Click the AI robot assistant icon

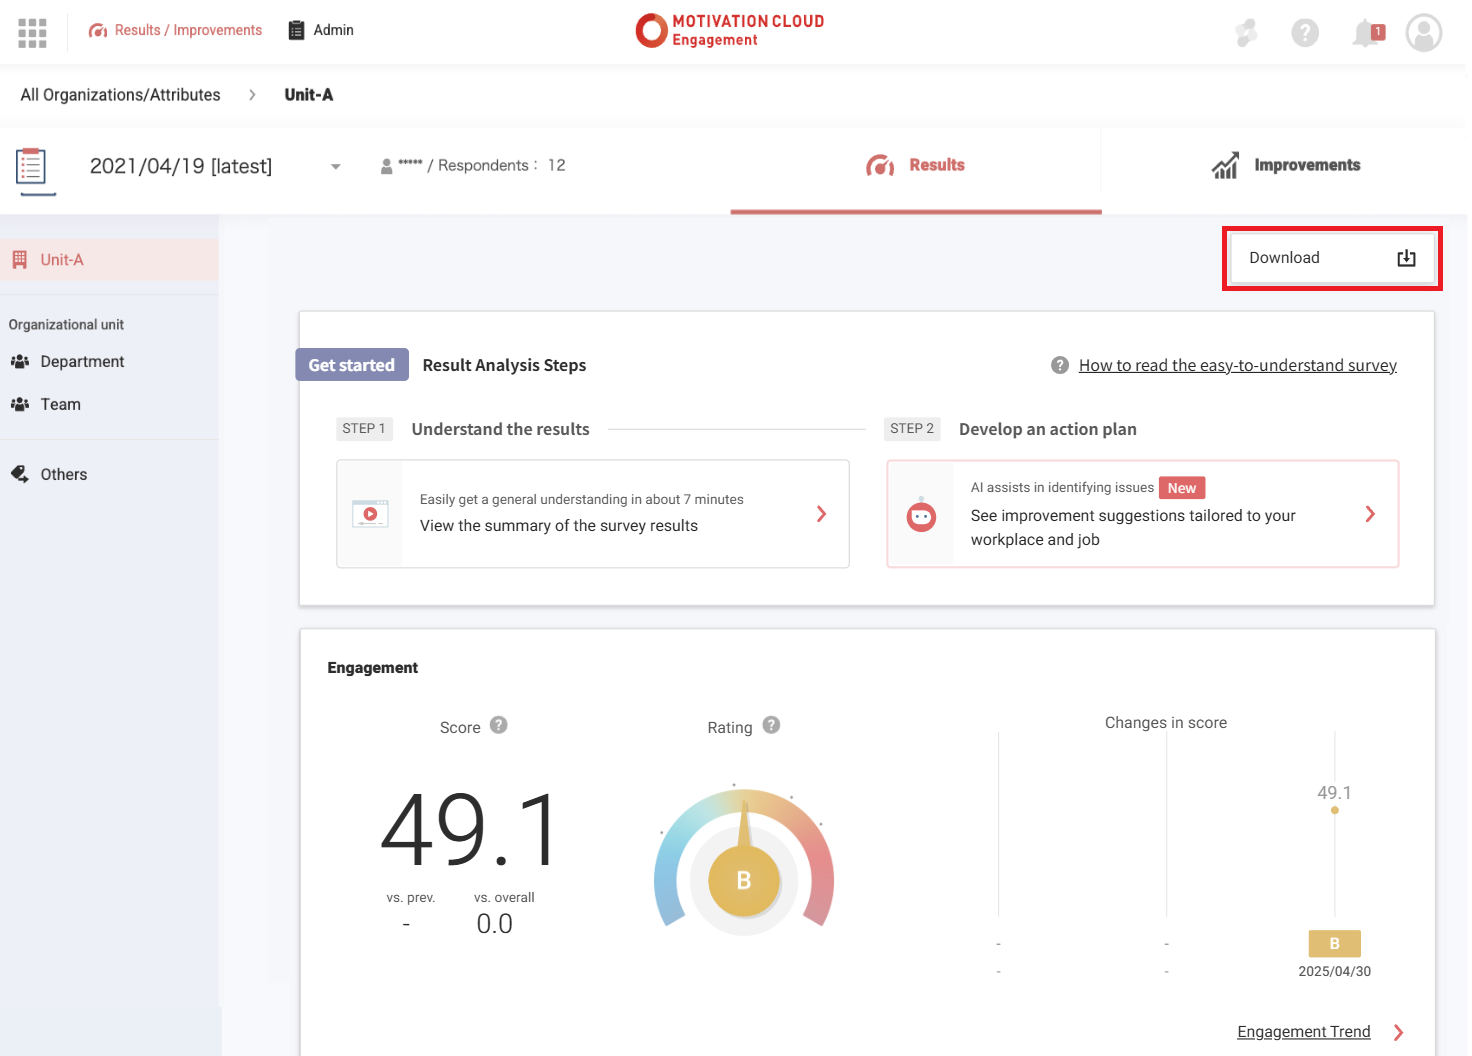point(921,515)
